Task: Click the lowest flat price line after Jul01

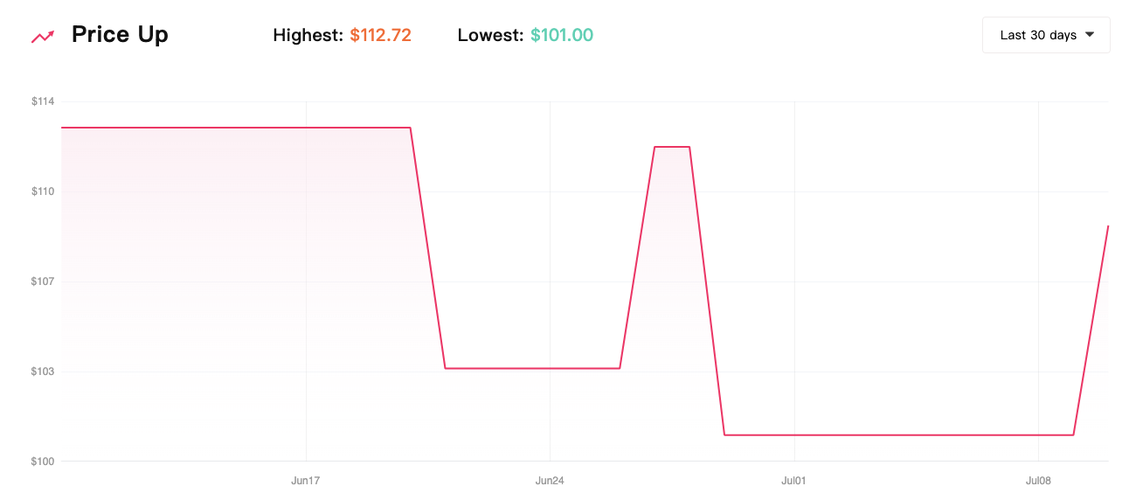Action: tap(899, 435)
